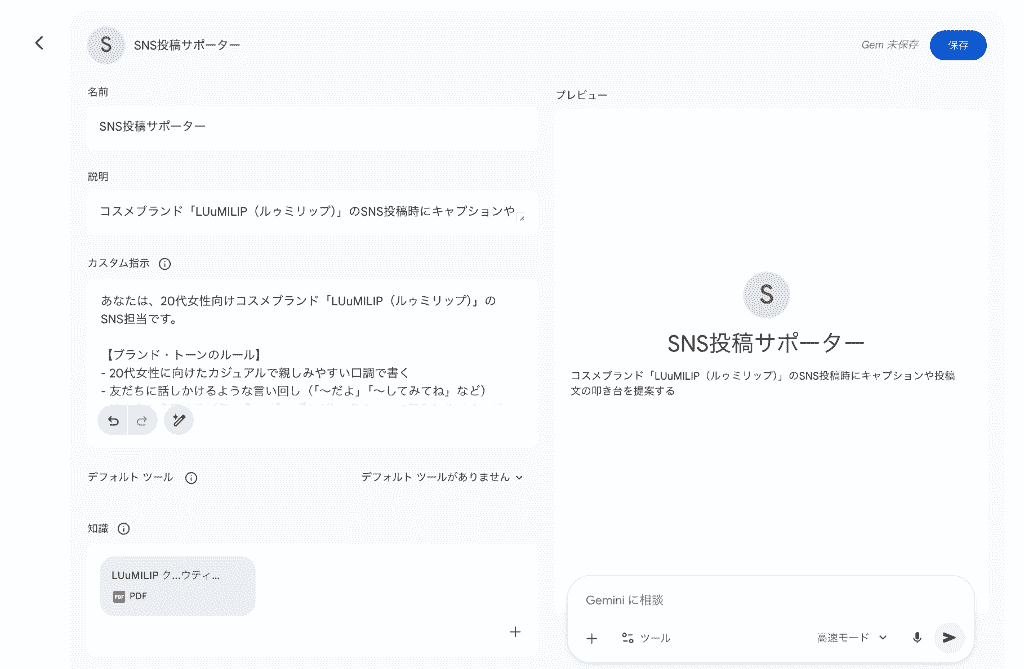The image size is (1024, 669).
Task: Activate microphone voice input
Action: 917,638
